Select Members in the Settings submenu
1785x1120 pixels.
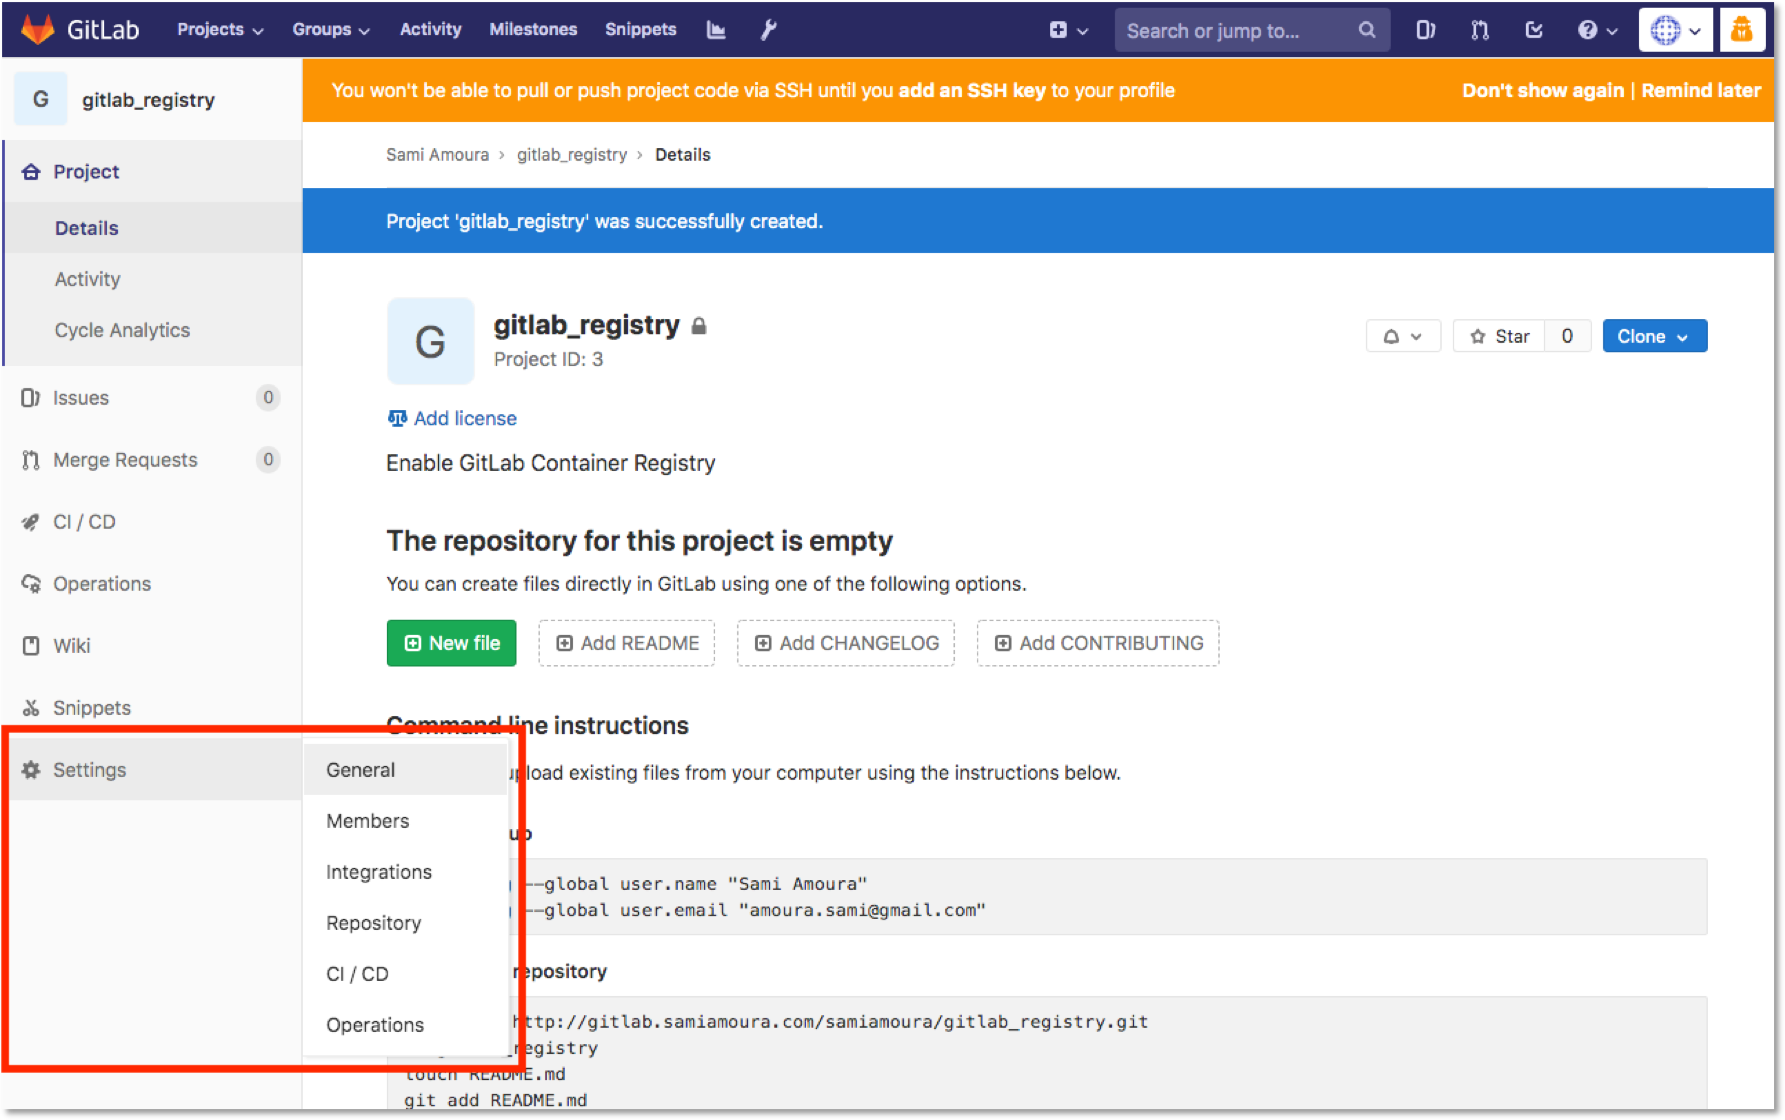[x=367, y=820]
